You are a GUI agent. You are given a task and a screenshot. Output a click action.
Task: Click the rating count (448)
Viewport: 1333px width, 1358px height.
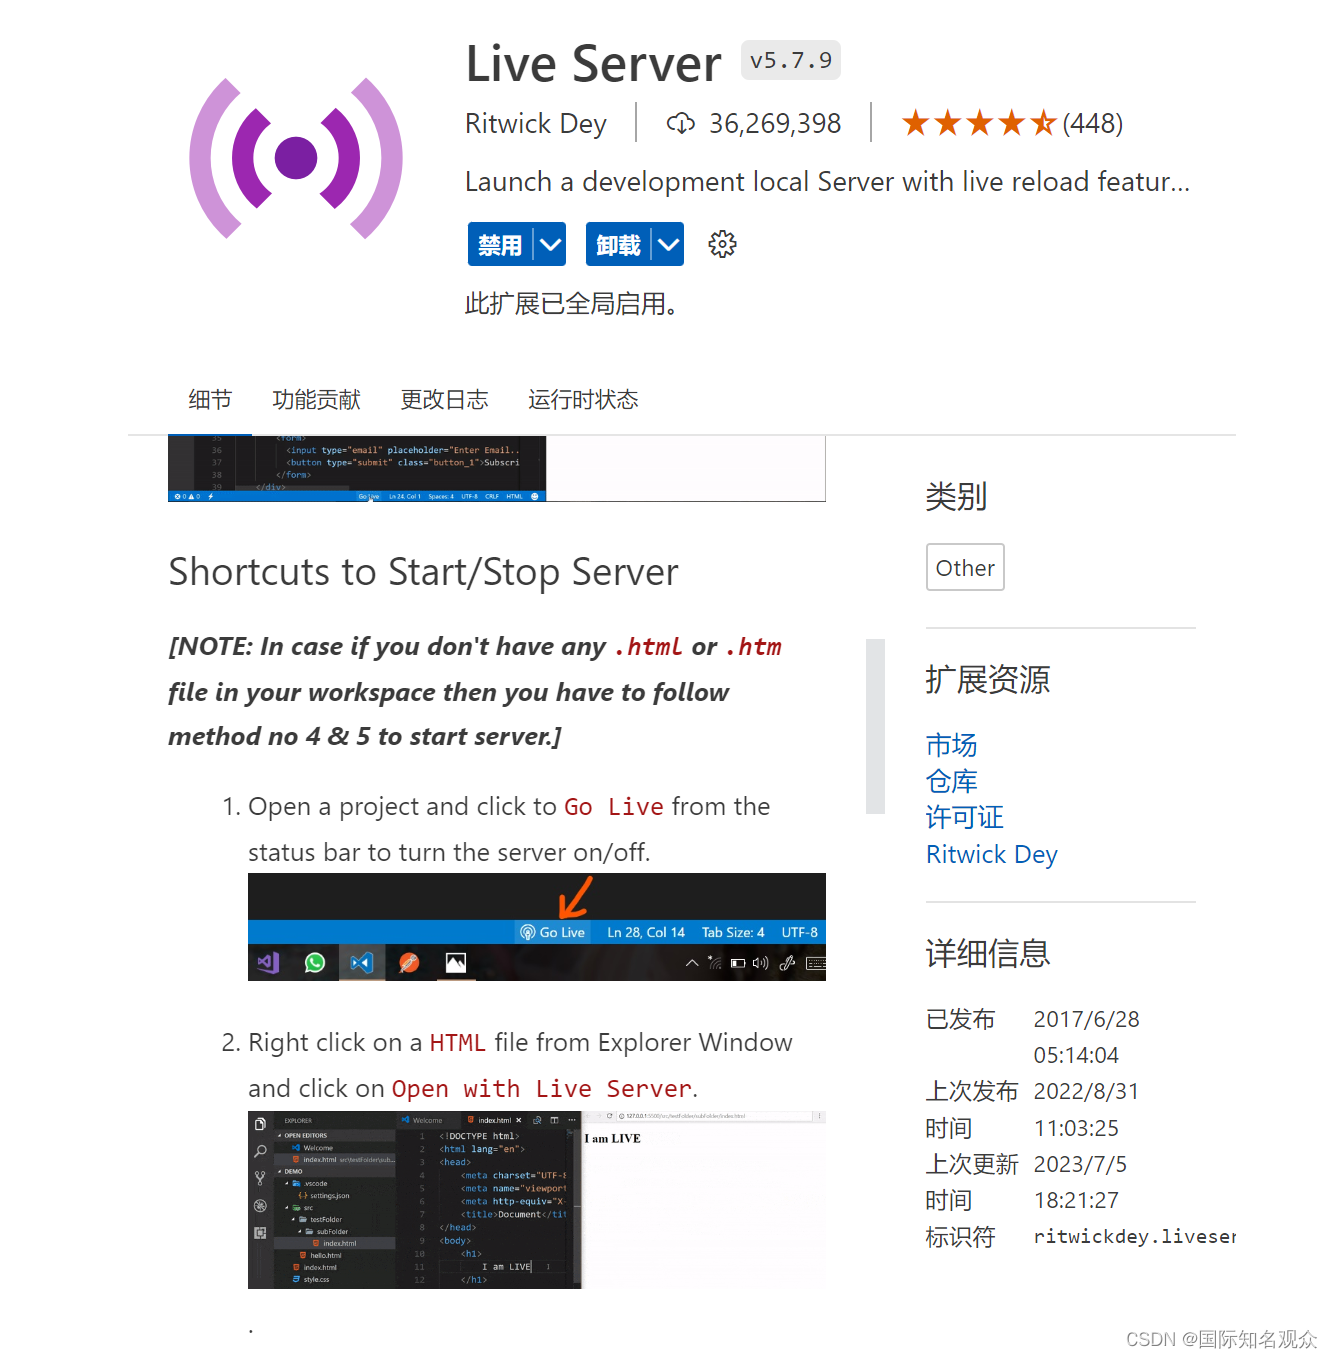(x=1092, y=124)
